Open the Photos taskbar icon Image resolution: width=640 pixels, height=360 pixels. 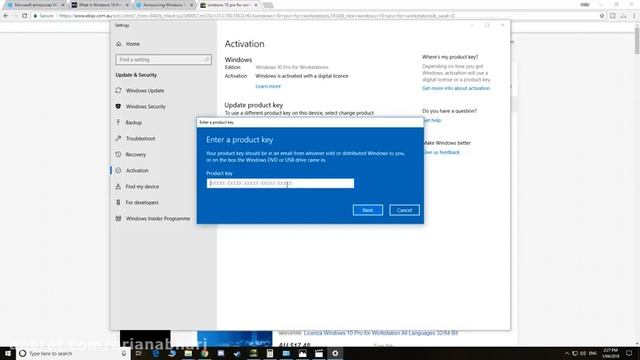pos(302,353)
